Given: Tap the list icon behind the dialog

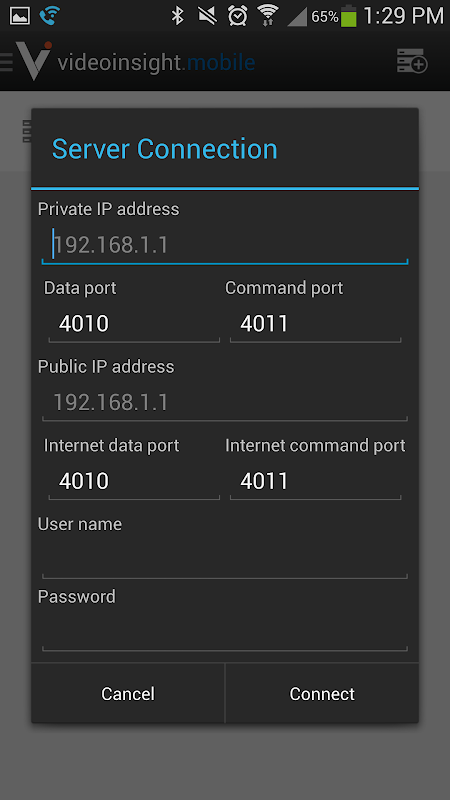Looking at the screenshot, I should pyautogui.click(x=27, y=131).
